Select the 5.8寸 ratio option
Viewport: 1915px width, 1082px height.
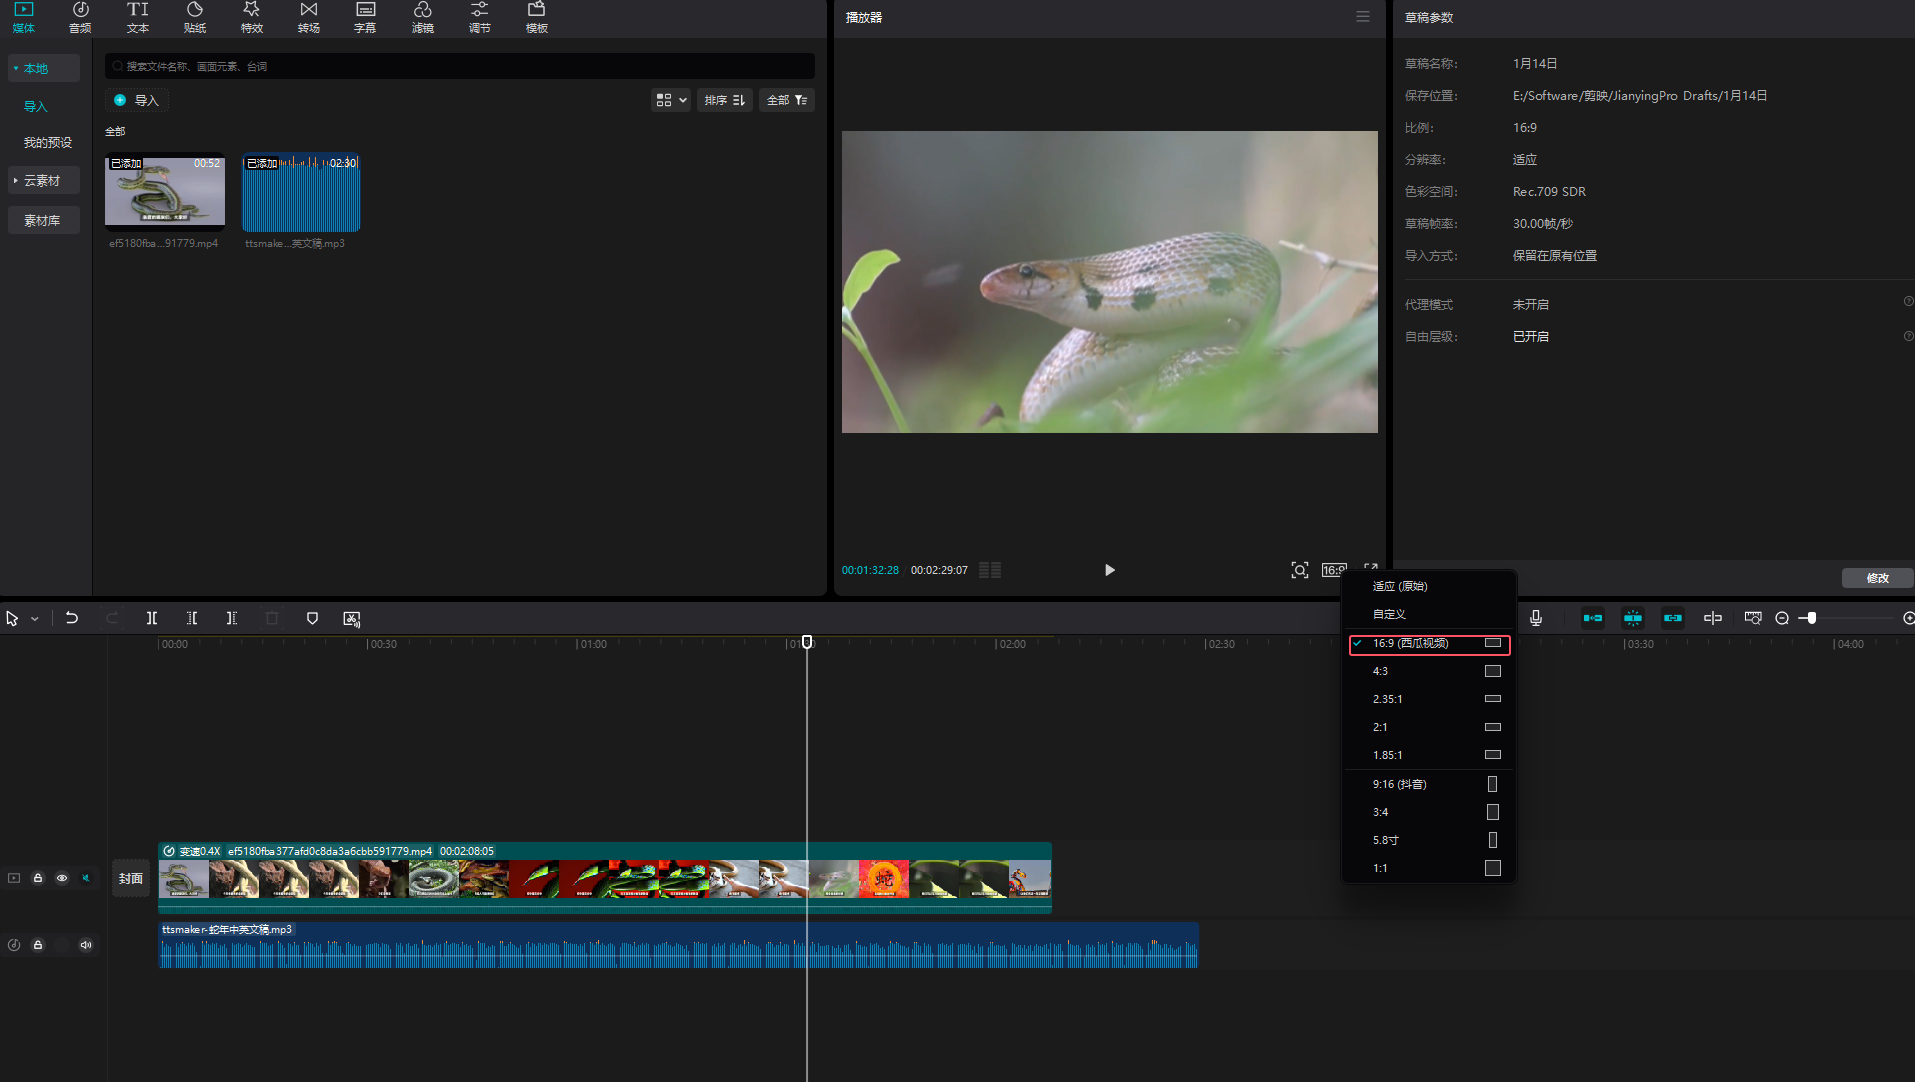pyautogui.click(x=1429, y=840)
